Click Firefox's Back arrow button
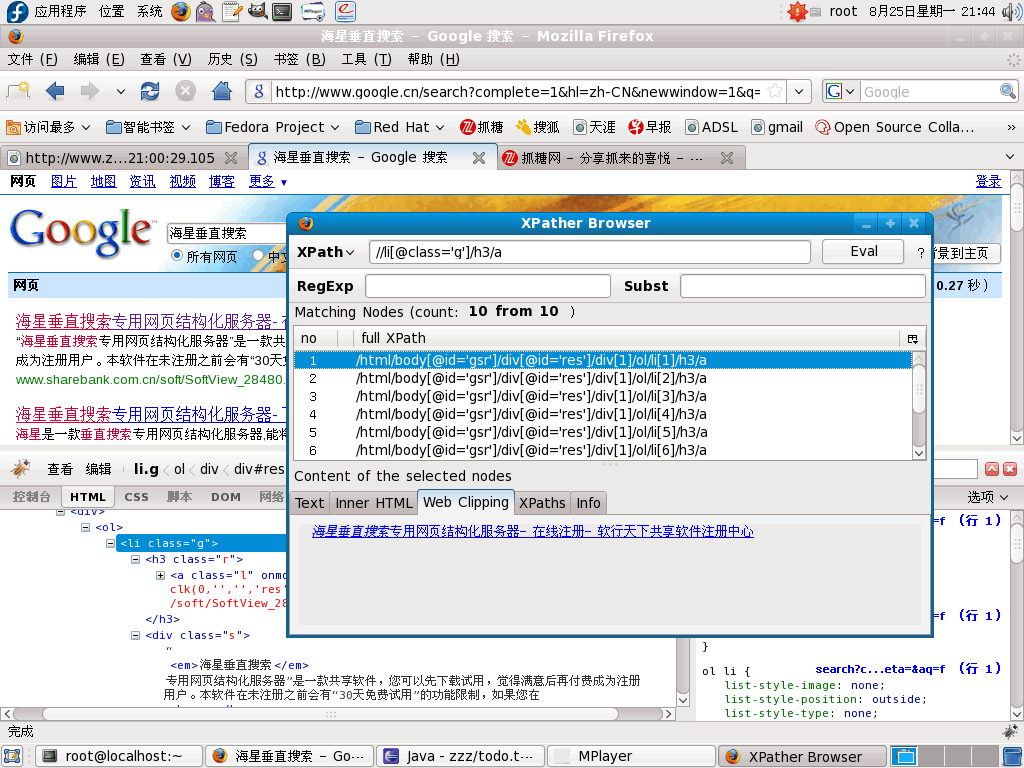Screen dimensions: 1024x768 point(55,91)
